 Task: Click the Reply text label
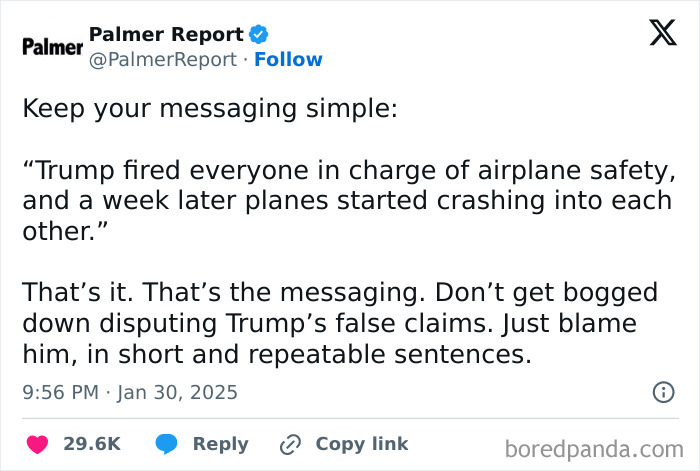pyautogui.click(x=220, y=444)
